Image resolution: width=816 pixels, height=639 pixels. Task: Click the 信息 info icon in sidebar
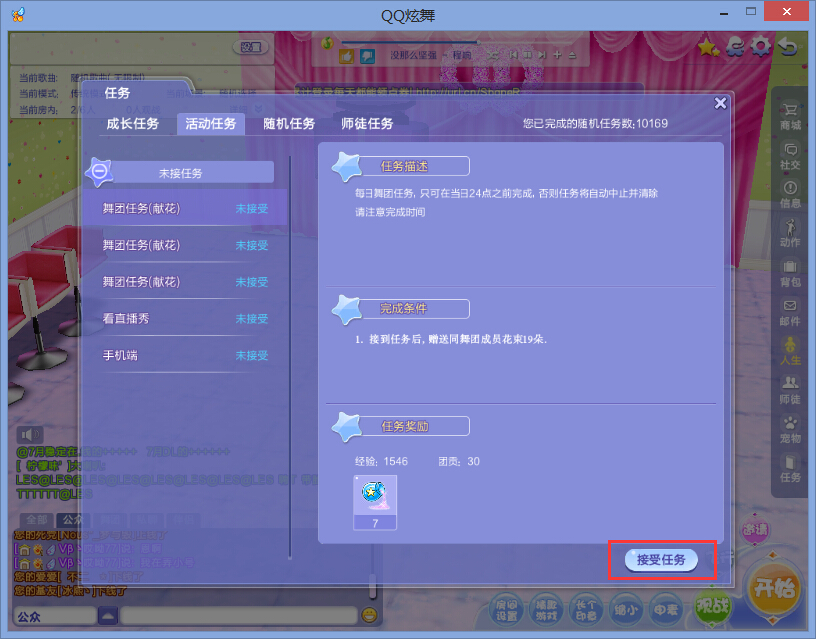coord(790,194)
